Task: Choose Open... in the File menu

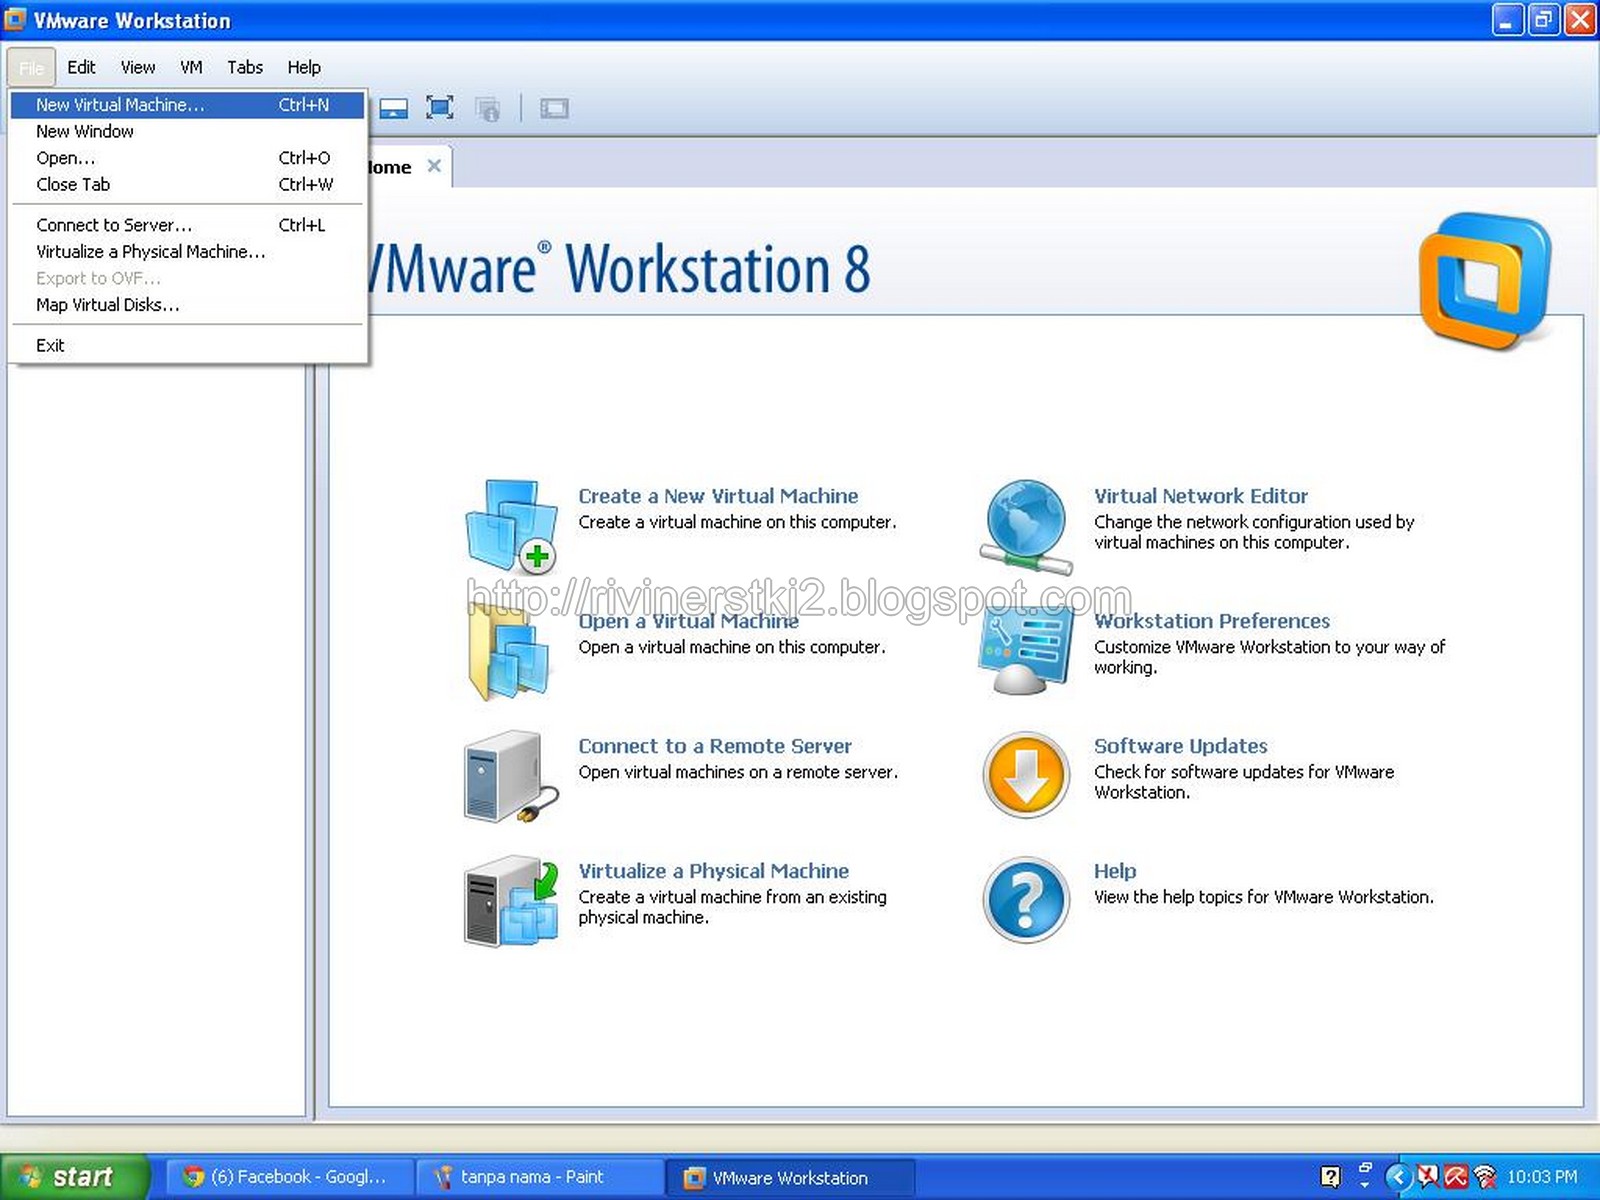Action: click(187, 158)
